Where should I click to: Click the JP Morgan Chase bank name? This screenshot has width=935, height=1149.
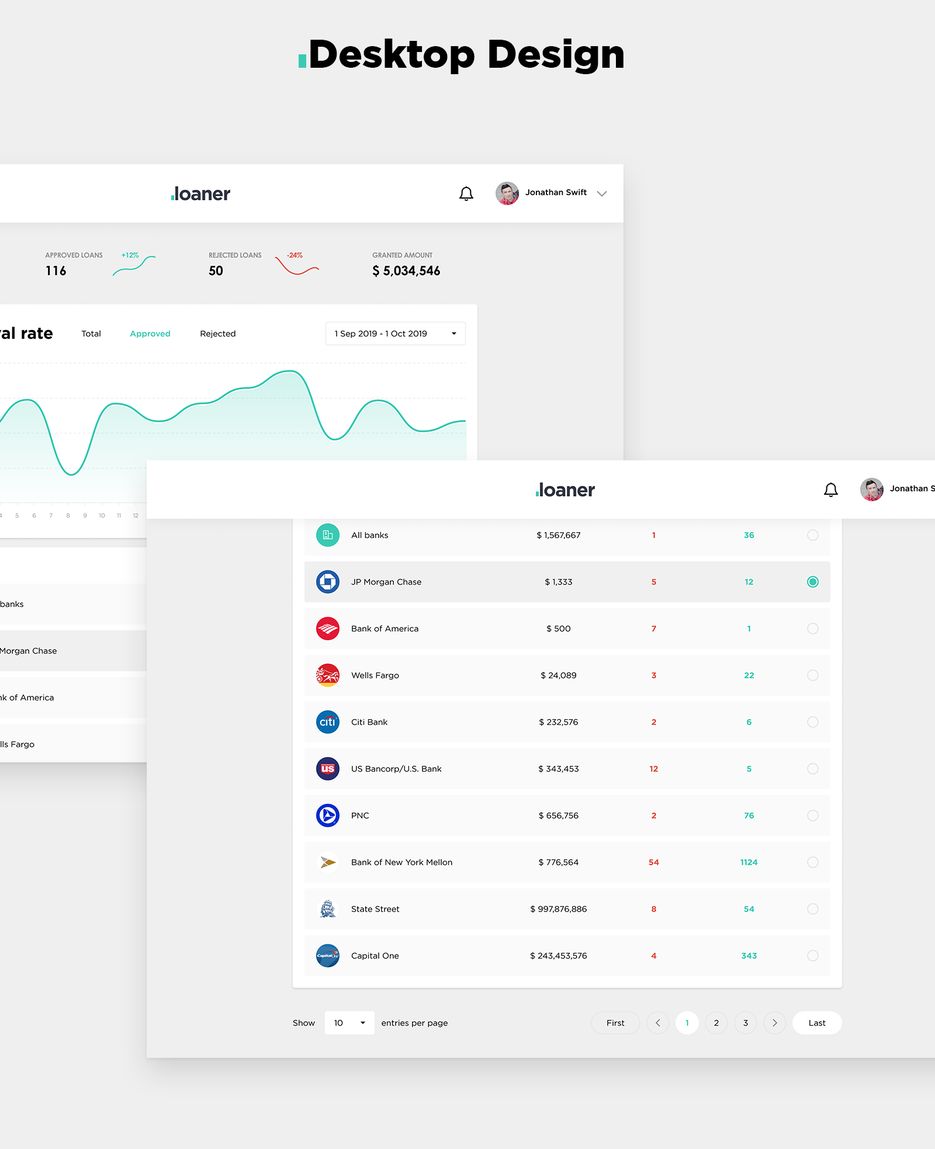(x=386, y=582)
